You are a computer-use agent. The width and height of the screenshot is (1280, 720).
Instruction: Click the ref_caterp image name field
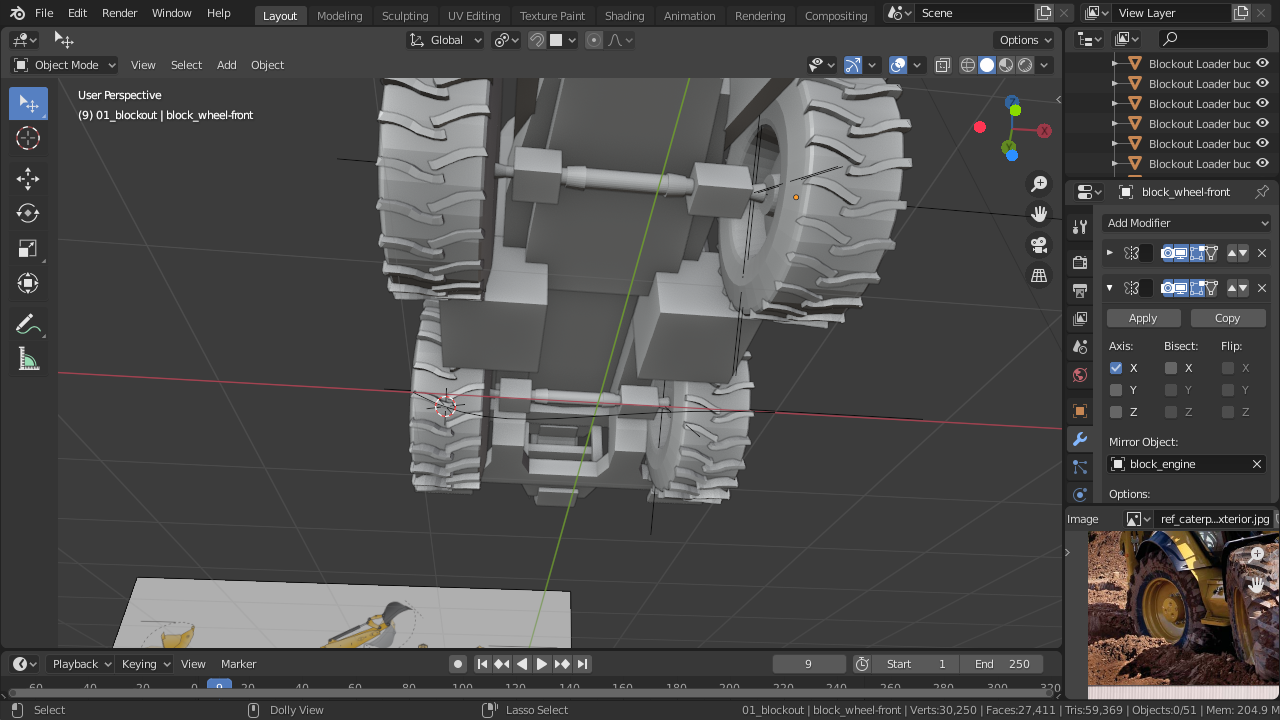(1212, 519)
